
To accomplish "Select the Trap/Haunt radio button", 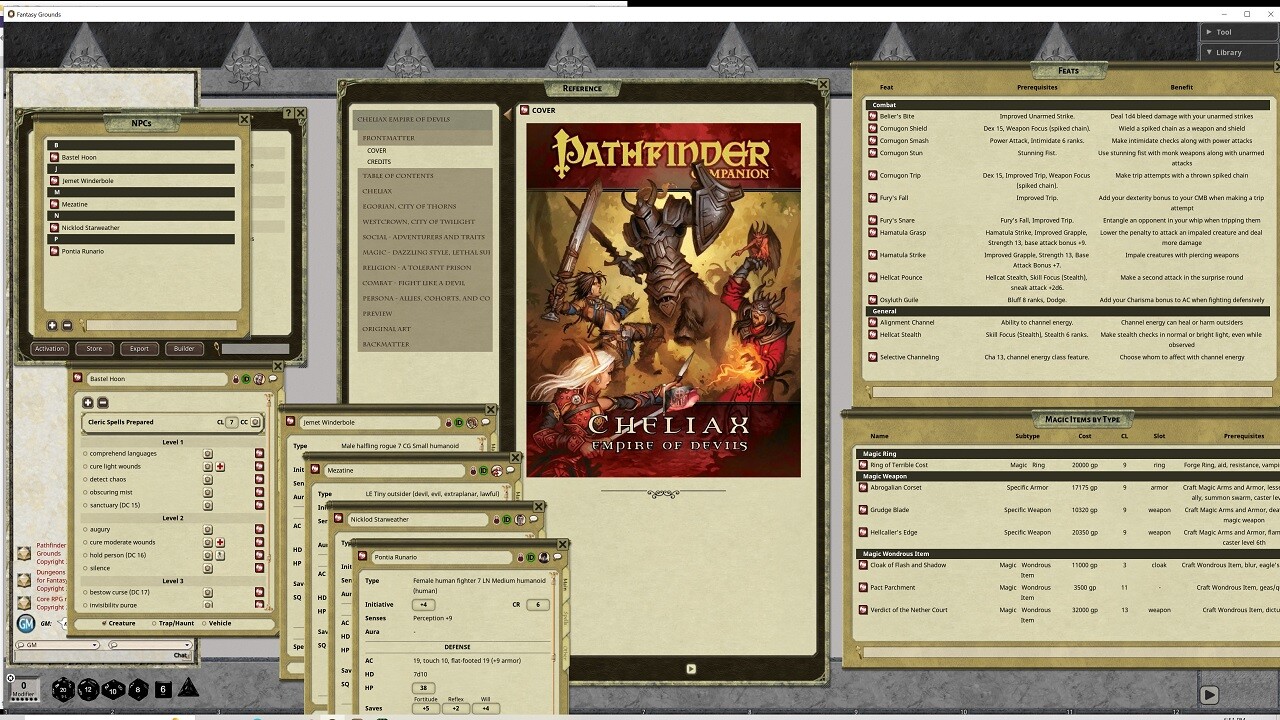I will (x=154, y=623).
